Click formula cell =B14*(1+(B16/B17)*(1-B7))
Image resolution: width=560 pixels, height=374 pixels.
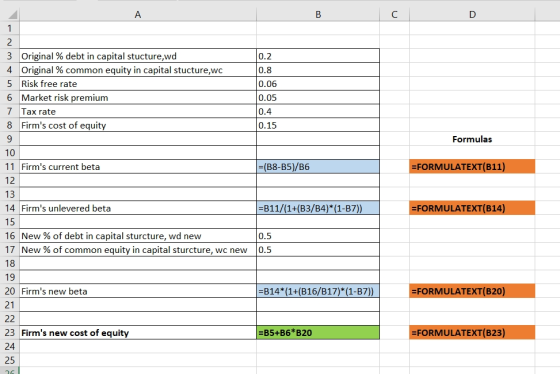tap(318, 291)
